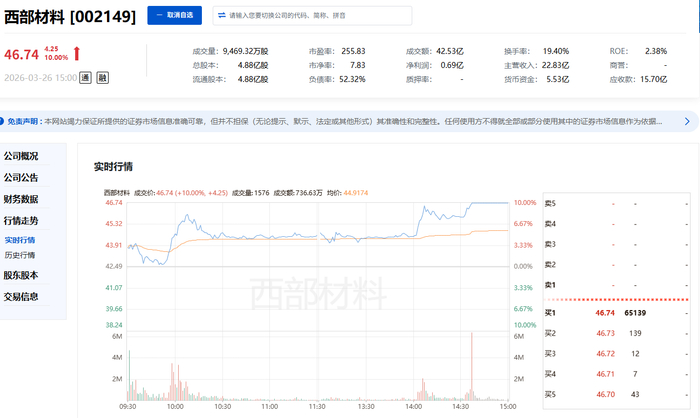Click the 买1 volume 65139
This screenshot has height=418, width=700.
point(635,313)
